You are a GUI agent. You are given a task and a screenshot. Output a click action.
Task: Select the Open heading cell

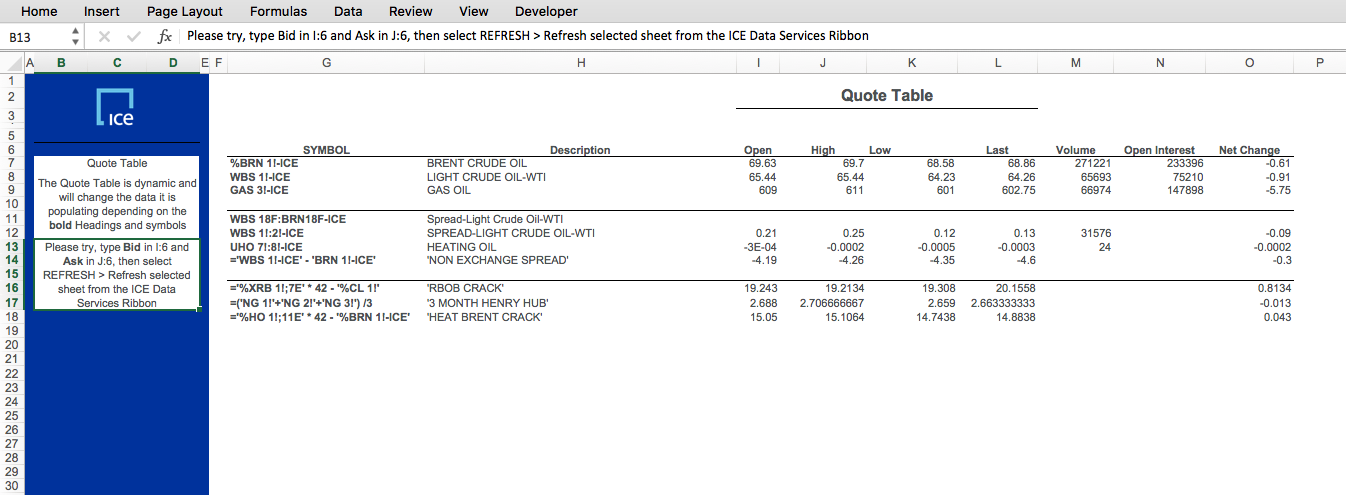click(x=758, y=150)
